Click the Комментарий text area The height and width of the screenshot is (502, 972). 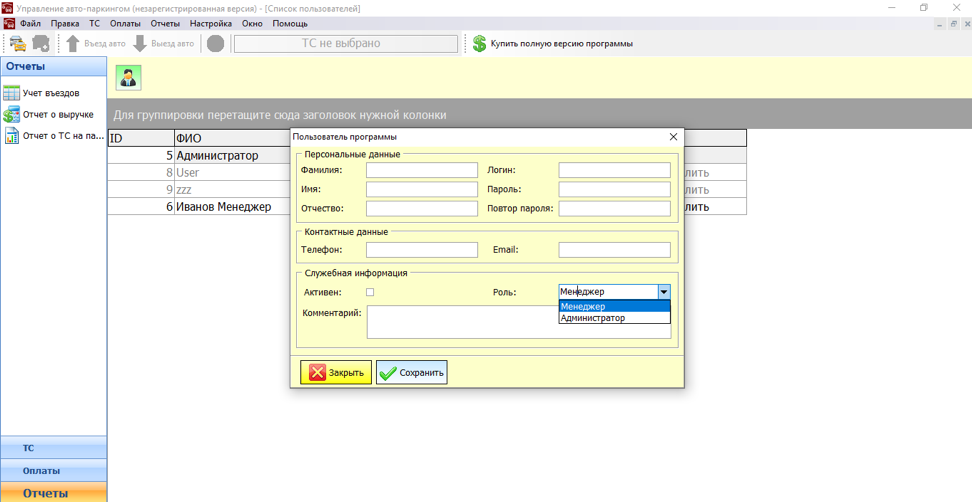pos(518,322)
